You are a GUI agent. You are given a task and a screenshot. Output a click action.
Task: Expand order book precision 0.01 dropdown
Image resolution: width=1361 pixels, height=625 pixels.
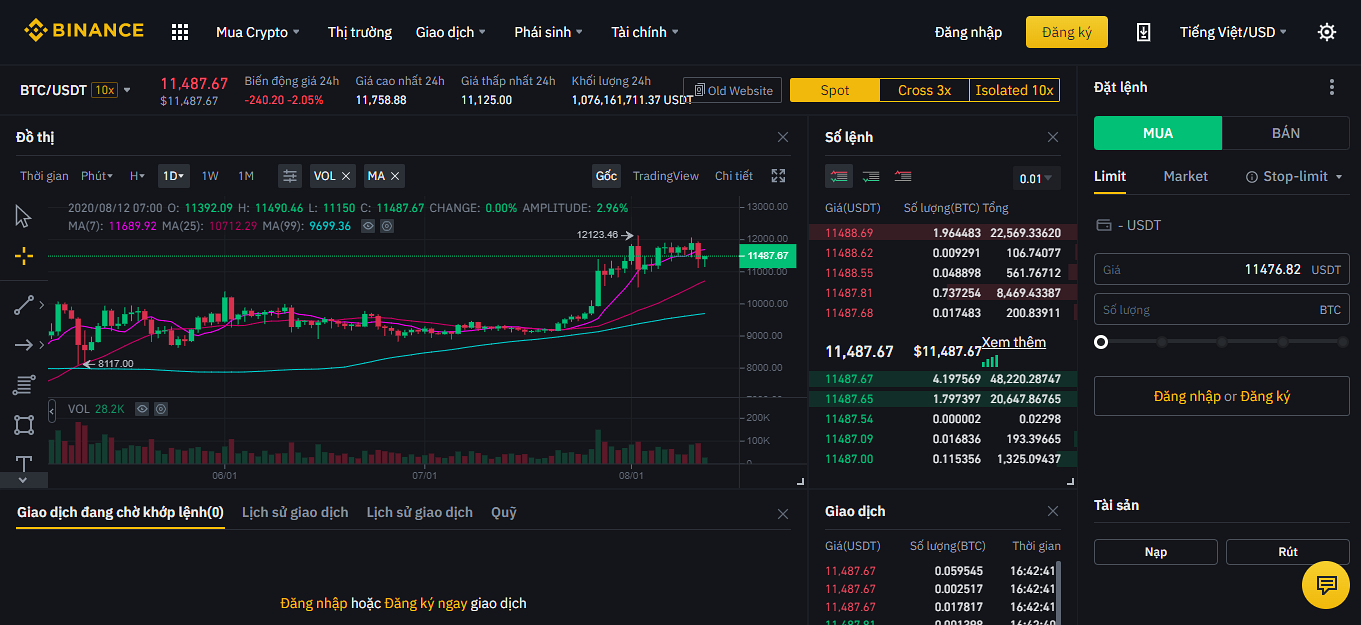pos(1036,179)
